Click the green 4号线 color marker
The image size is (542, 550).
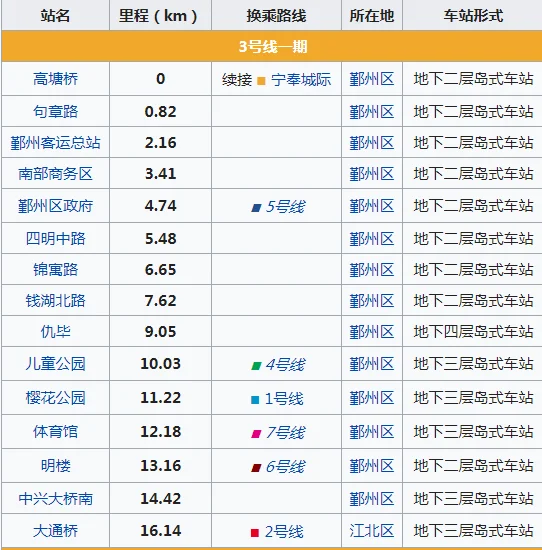tap(256, 366)
